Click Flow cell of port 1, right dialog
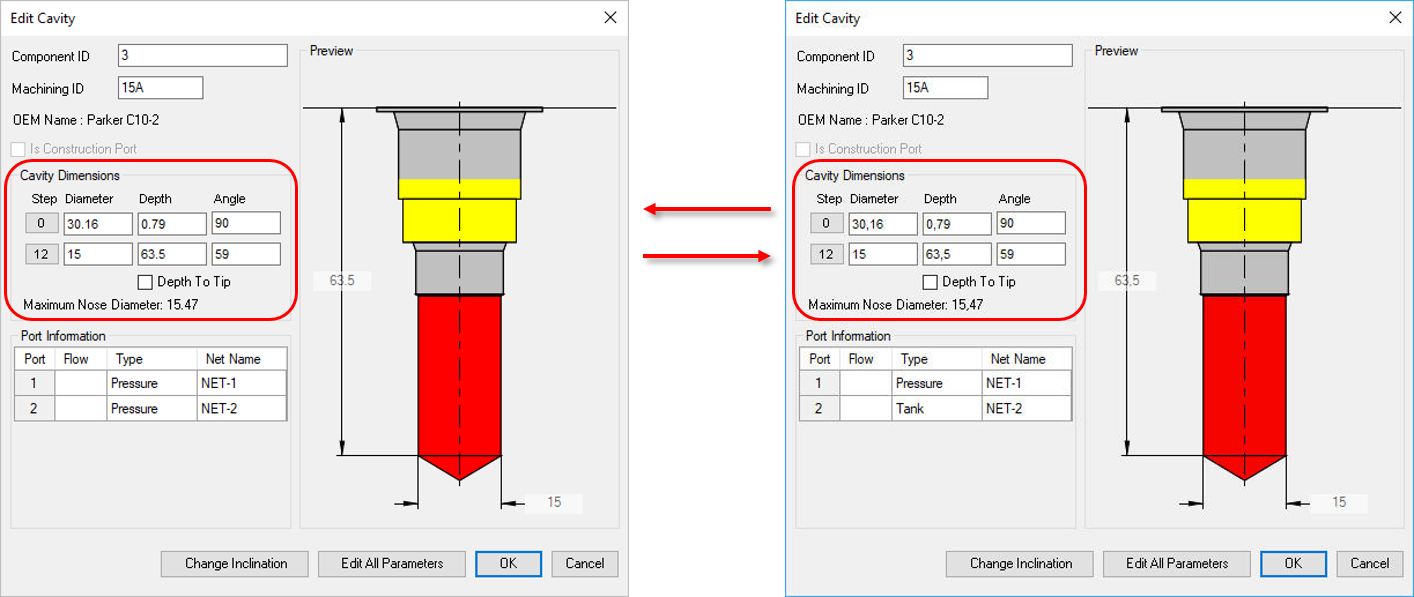The height and width of the screenshot is (597, 1414). [866, 383]
